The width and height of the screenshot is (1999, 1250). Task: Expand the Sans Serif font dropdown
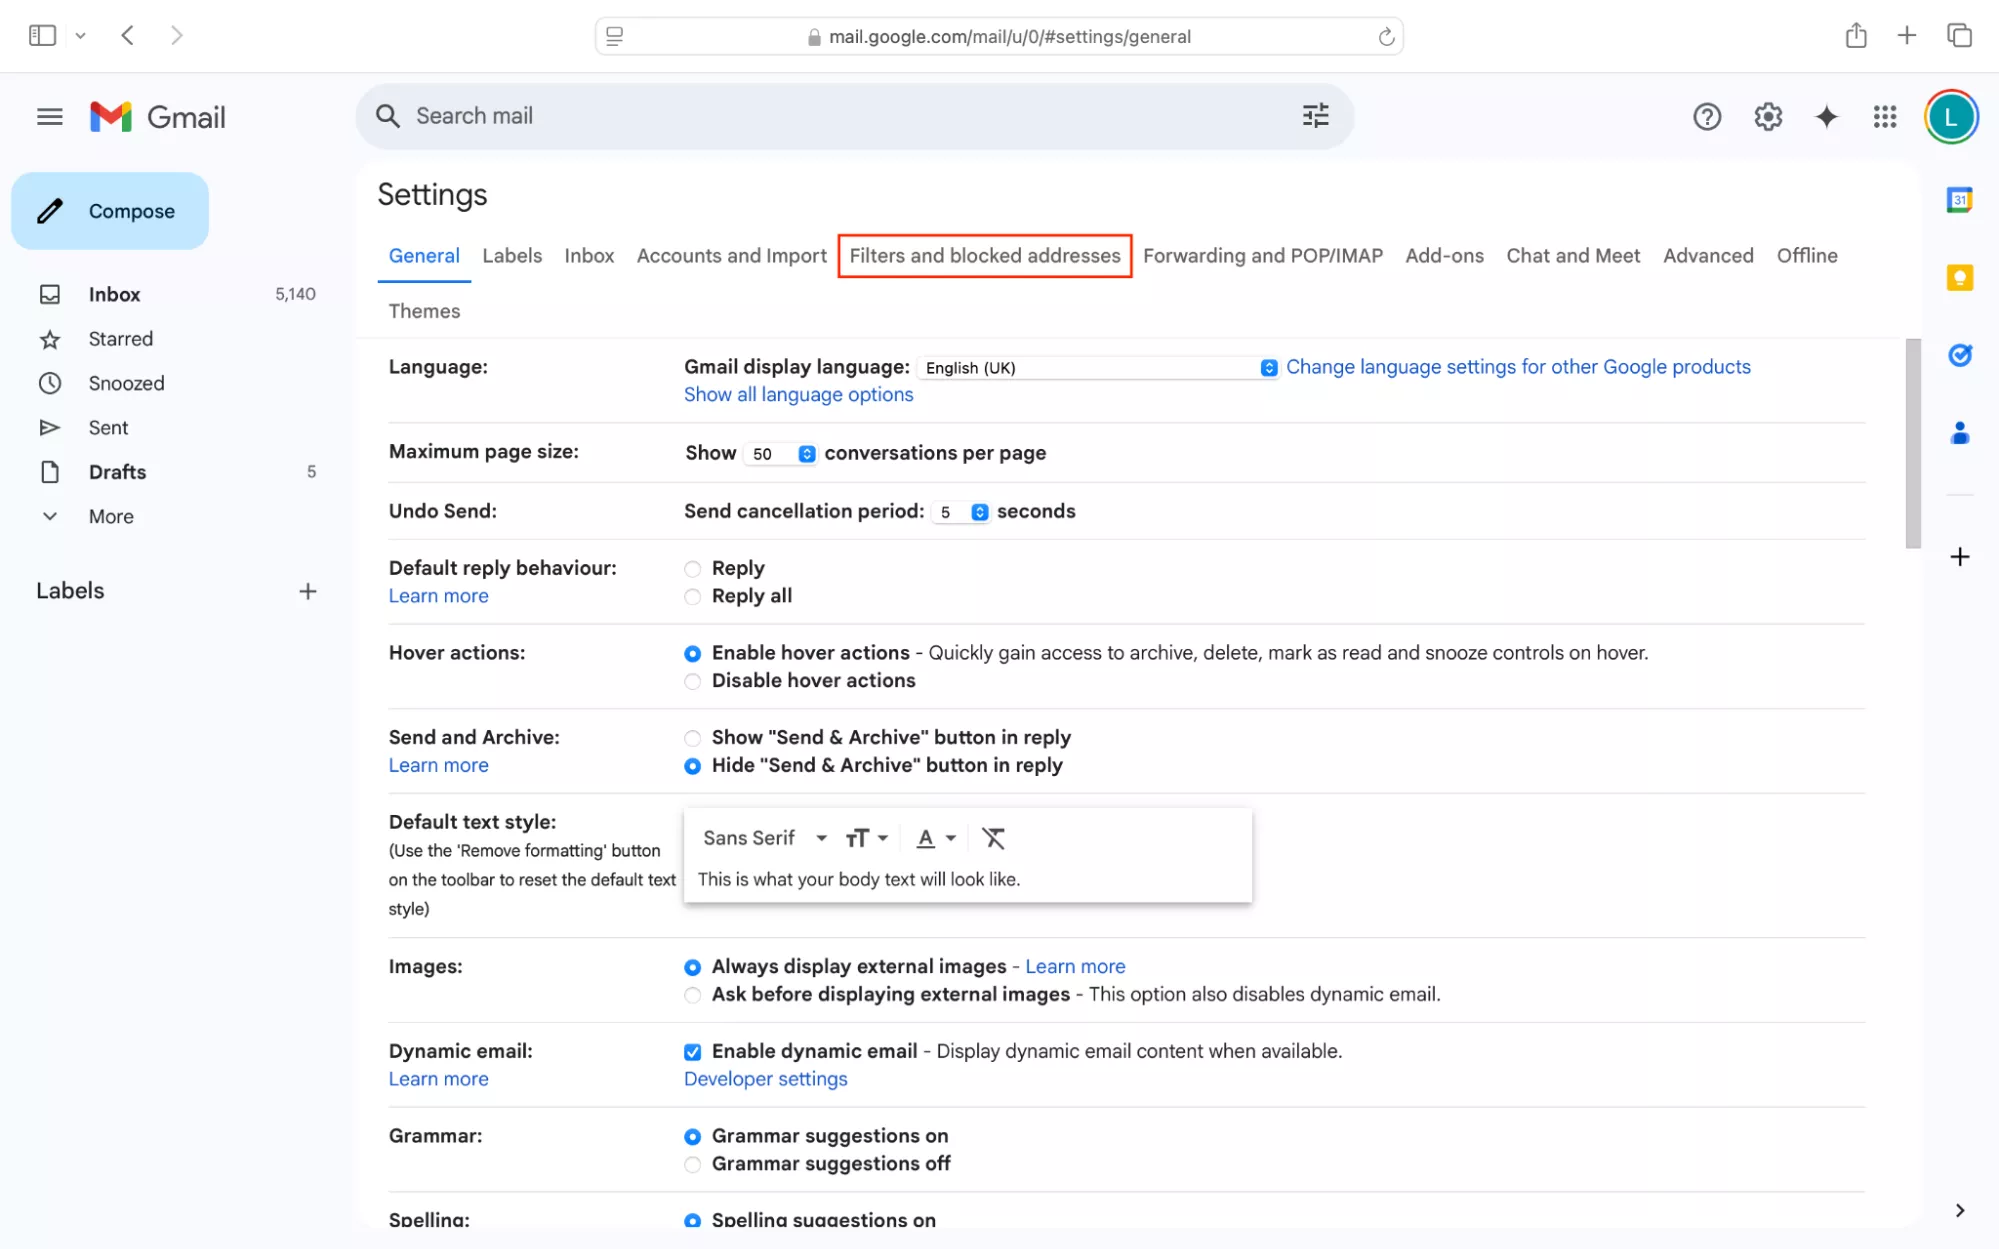[x=764, y=838]
